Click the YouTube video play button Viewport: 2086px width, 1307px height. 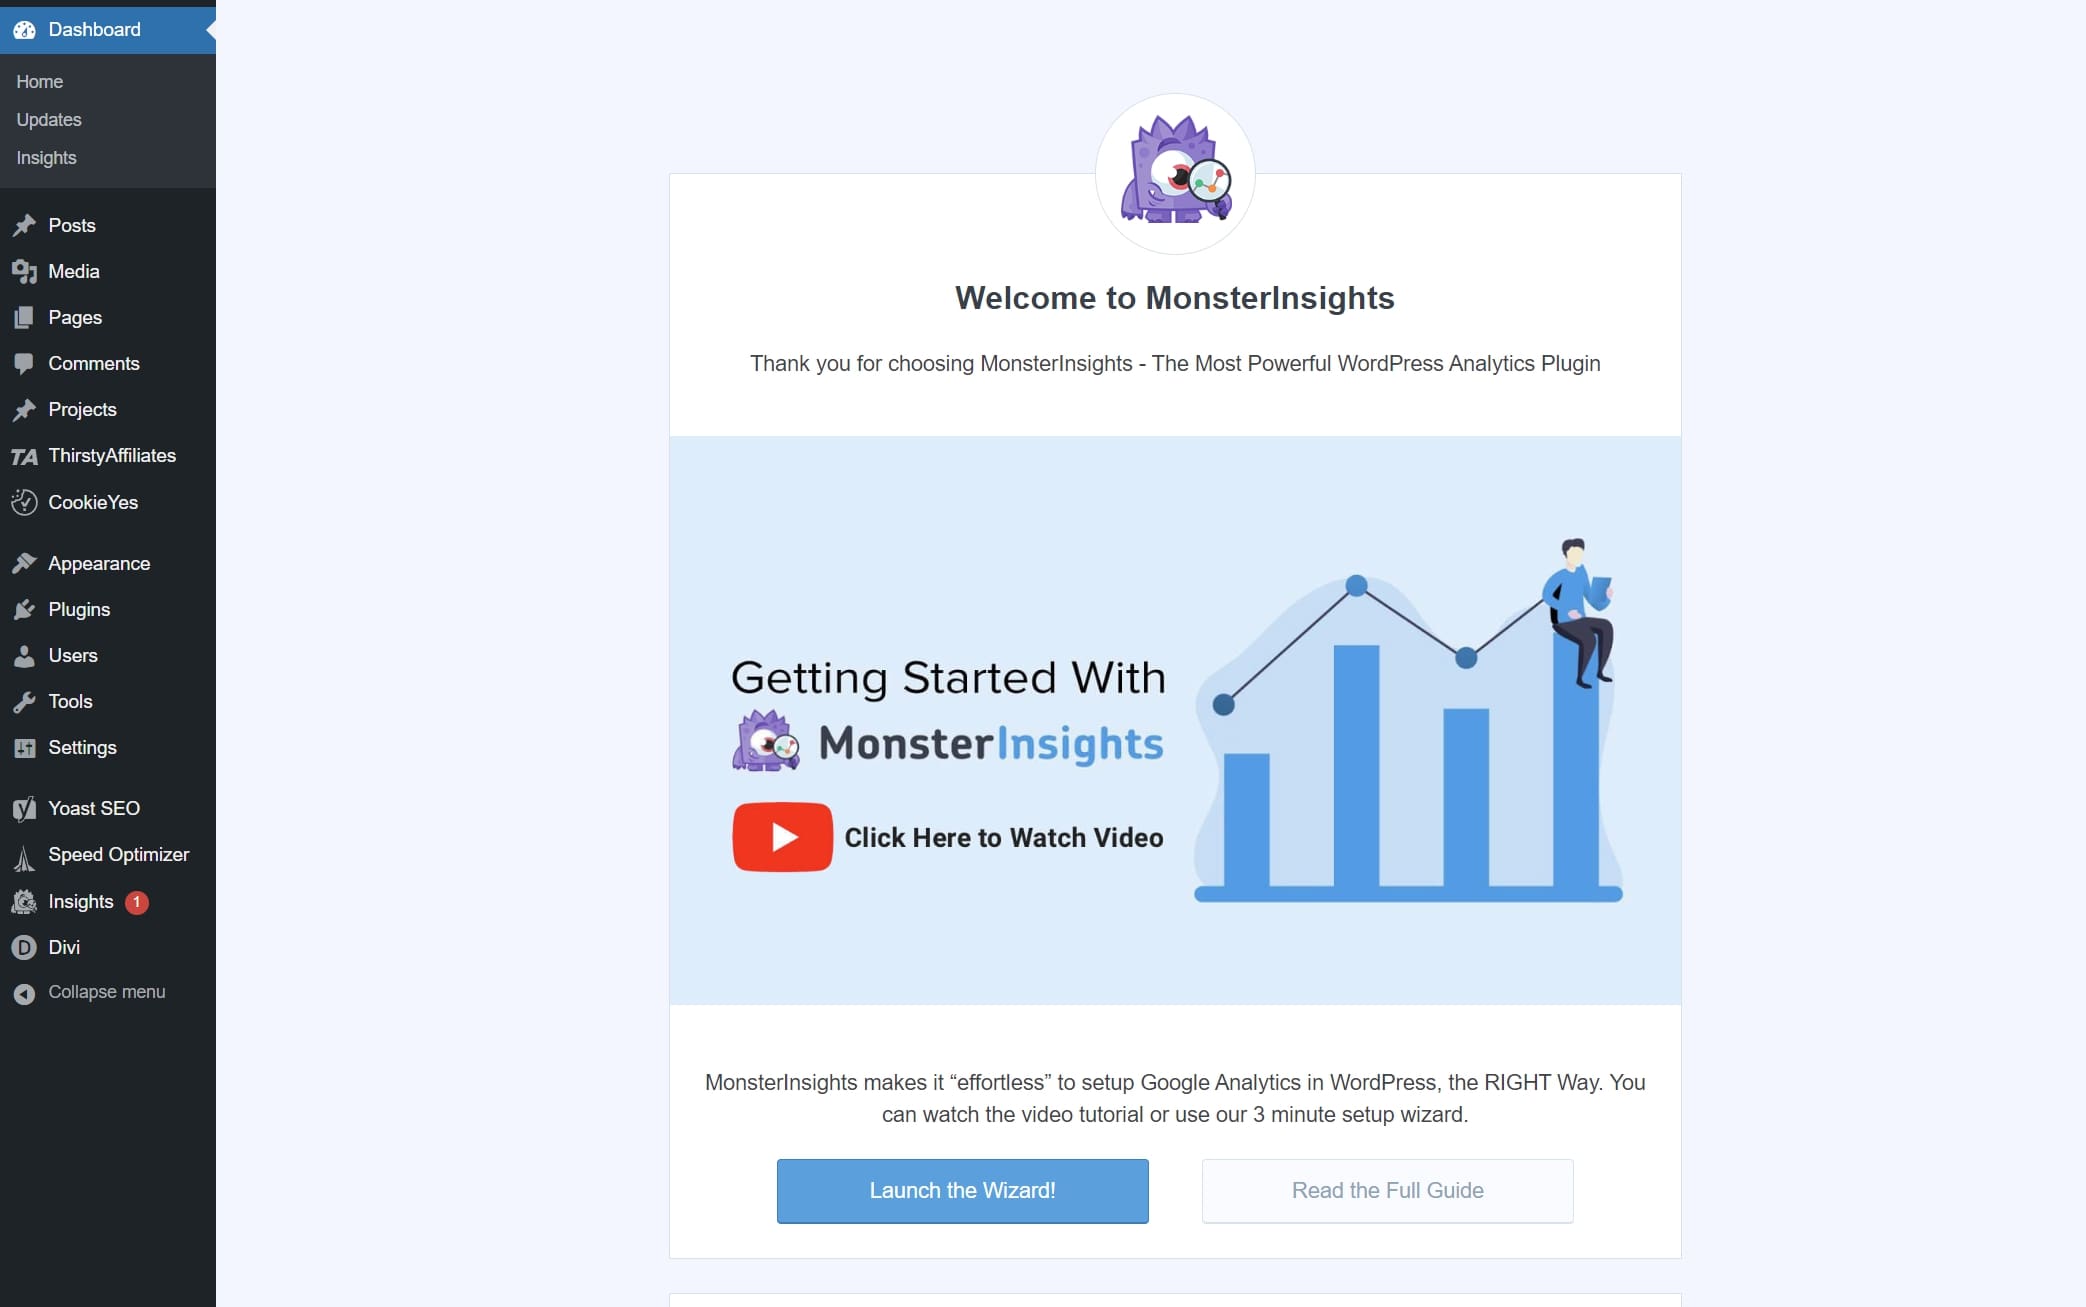point(781,837)
